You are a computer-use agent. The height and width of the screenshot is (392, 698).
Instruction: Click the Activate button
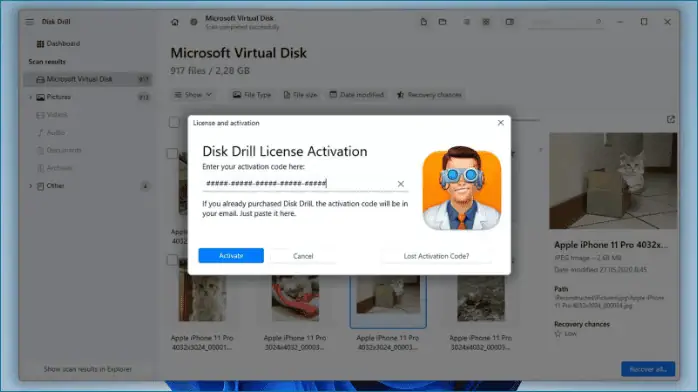pos(231,255)
